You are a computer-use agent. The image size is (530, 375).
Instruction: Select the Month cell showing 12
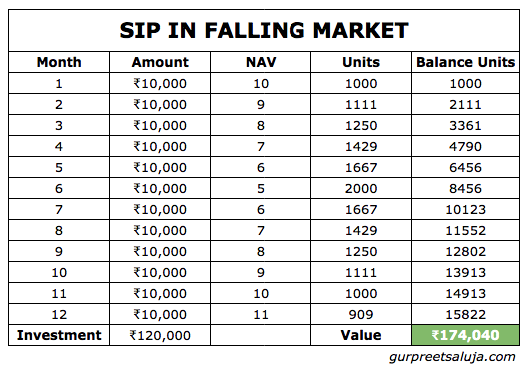tap(59, 314)
